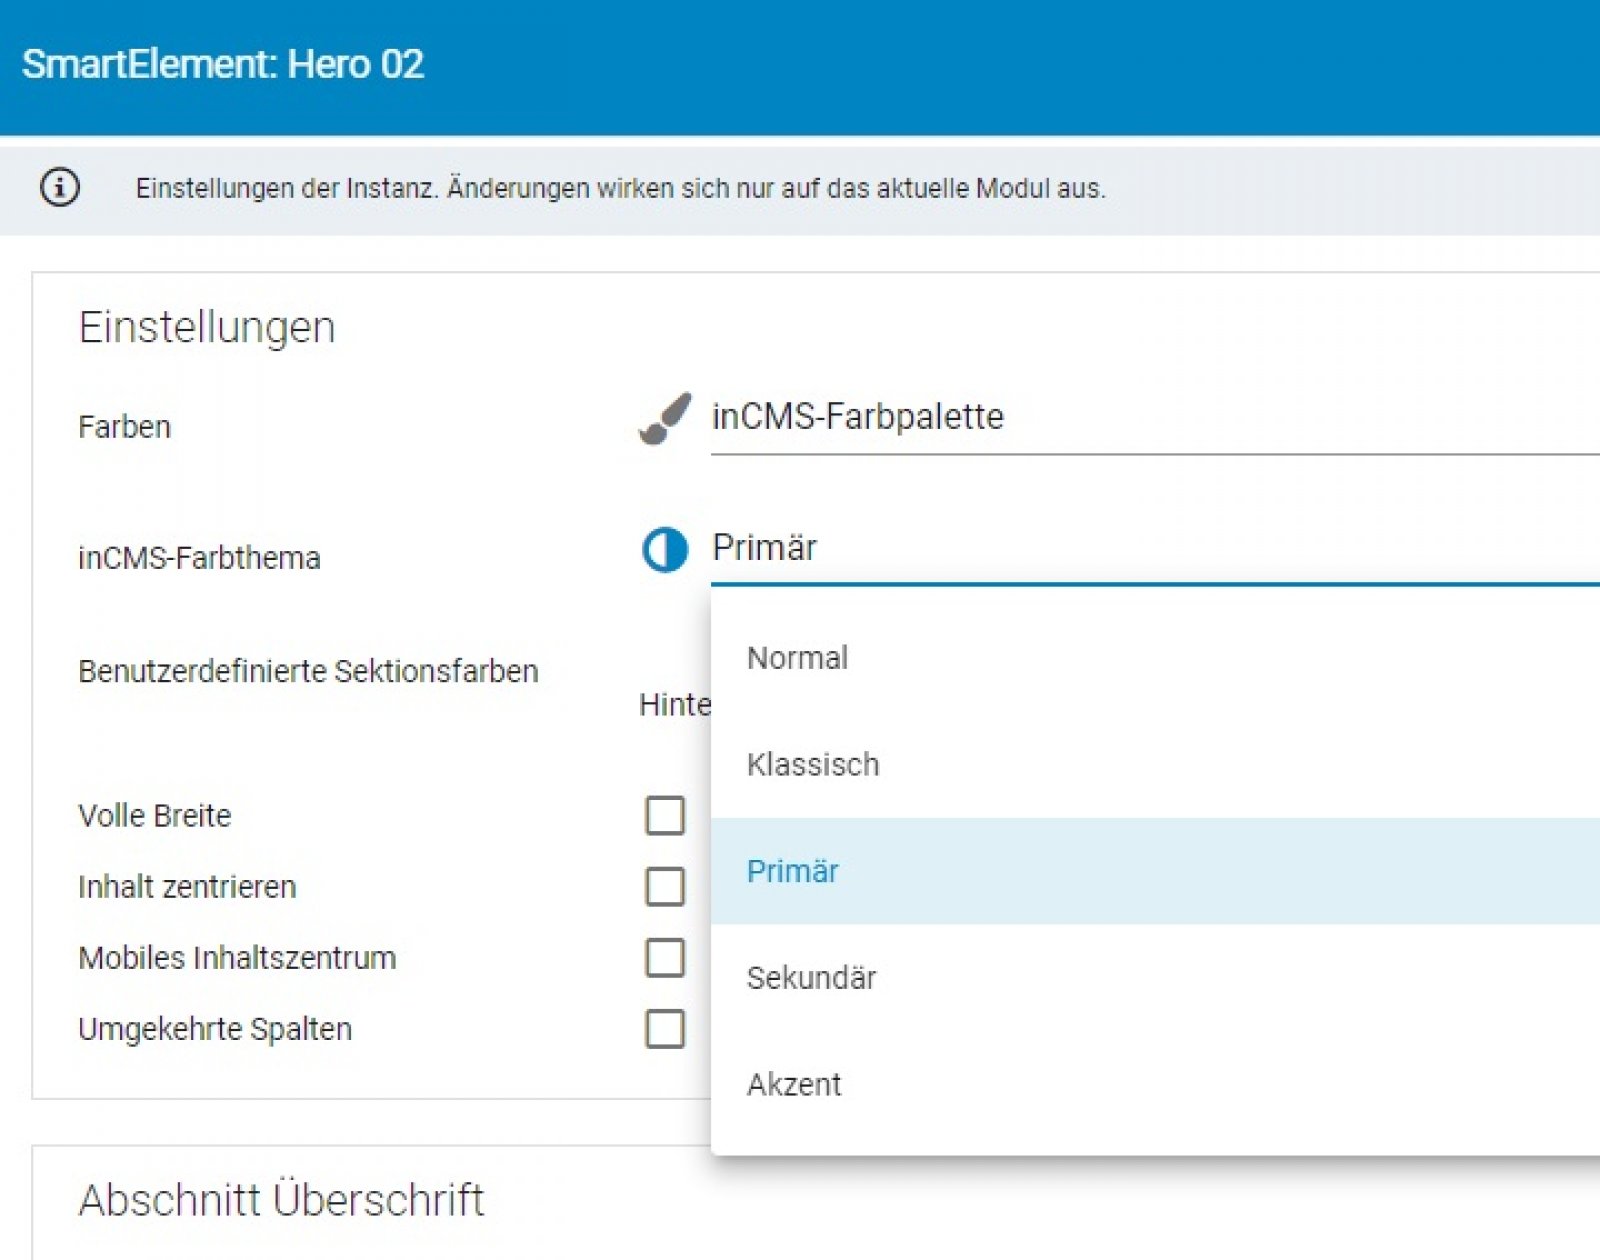Click the Einstellungen section heading

pos(207,328)
